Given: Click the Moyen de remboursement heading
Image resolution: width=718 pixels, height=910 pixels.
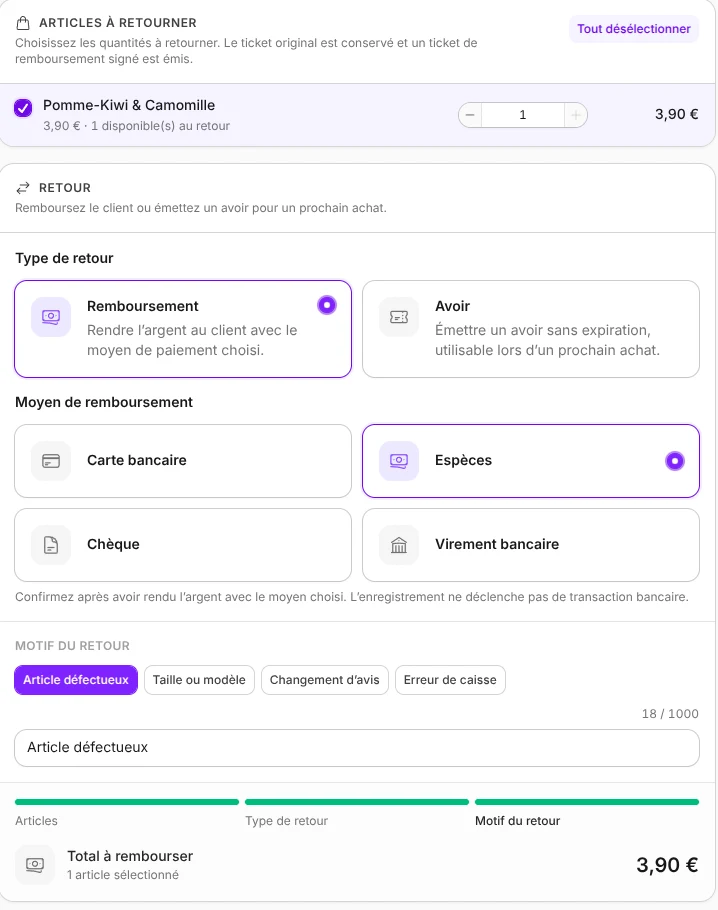Looking at the screenshot, I should [104, 402].
